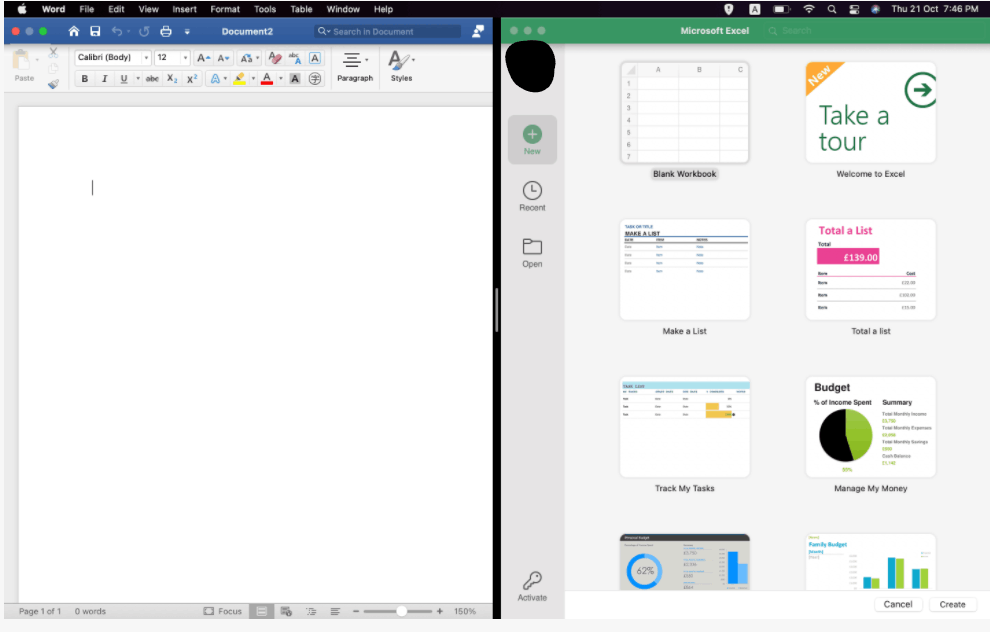The image size is (990, 632).
Task: Click zoom out minus button
Action: 355,611
